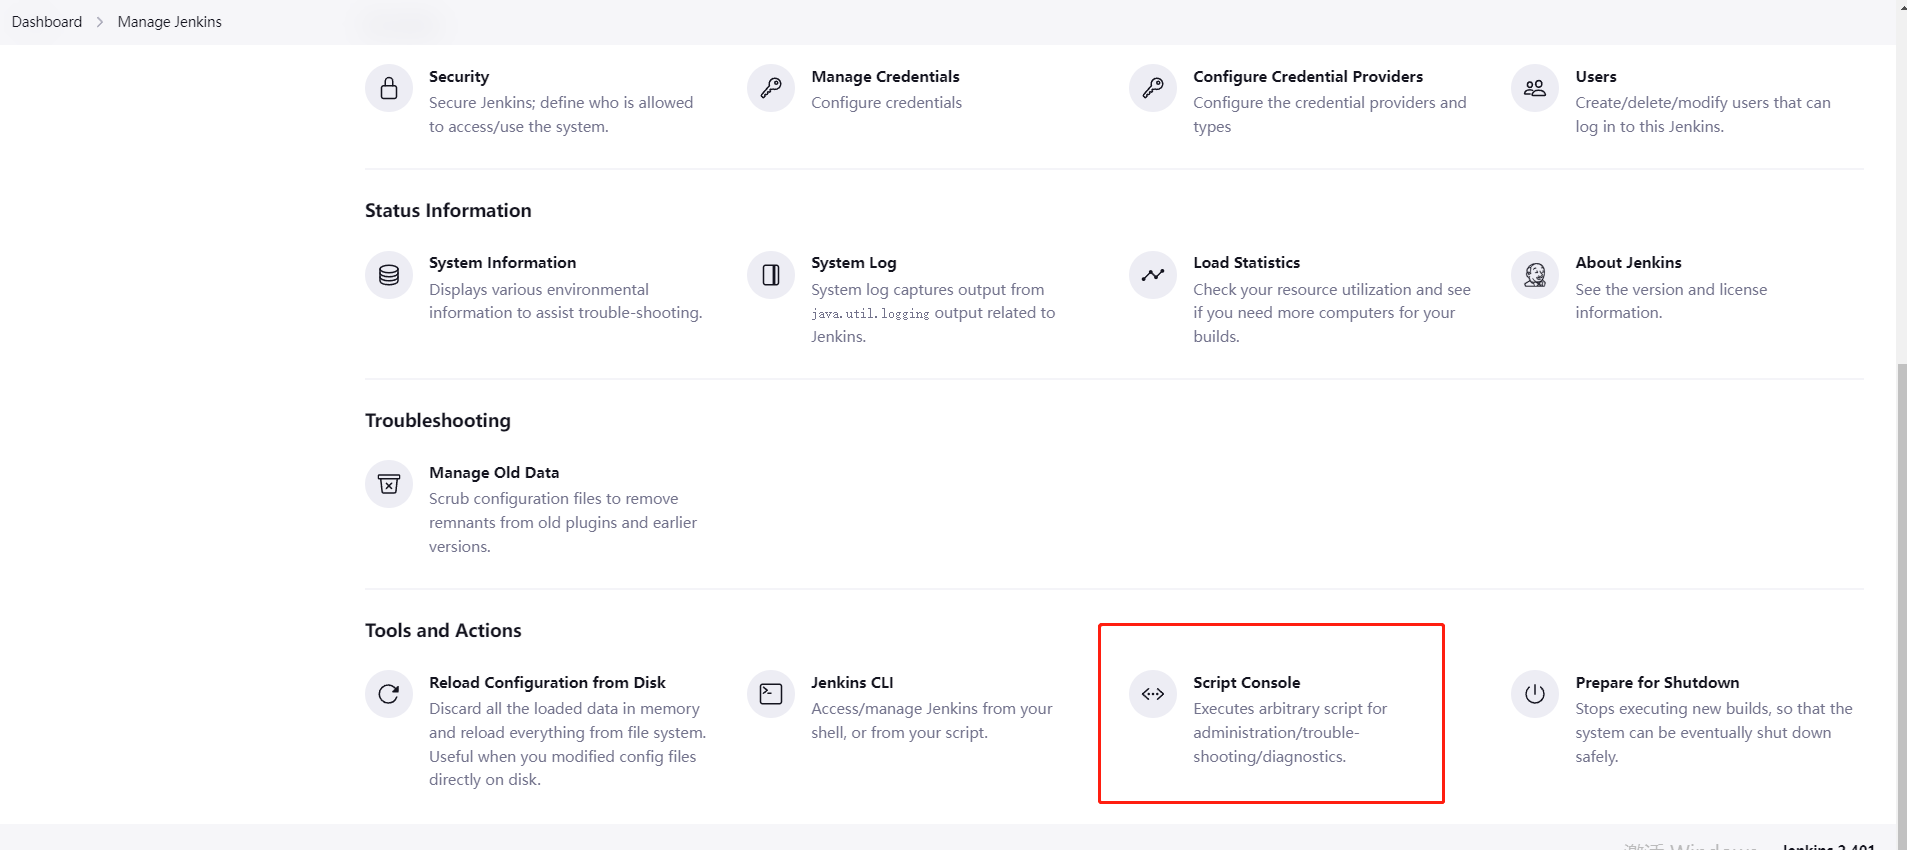Click the Users people icon
Screen dimensions: 1907x850
(1535, 89)
